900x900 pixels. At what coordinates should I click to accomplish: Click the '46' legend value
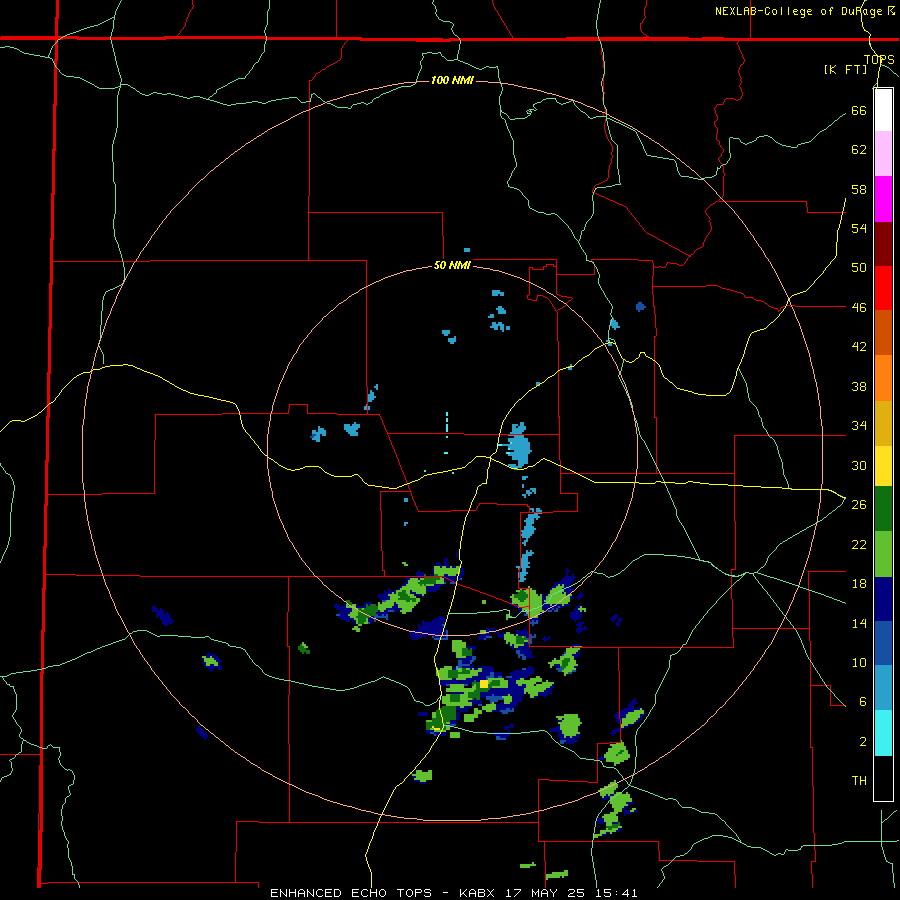(x=859, y=308)
